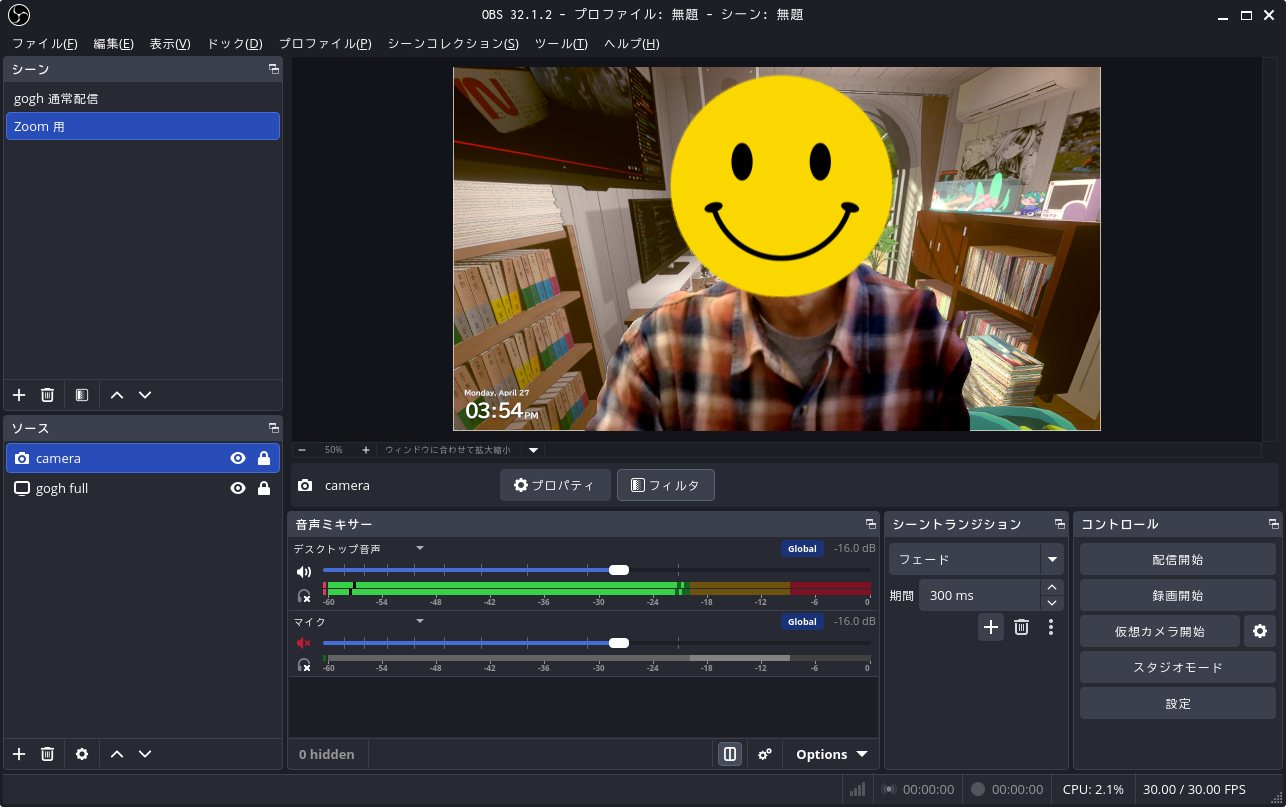Toggle vertical layout in the audio mixer
Screen dimensions: 1286x807
click(x=730, y=754)
